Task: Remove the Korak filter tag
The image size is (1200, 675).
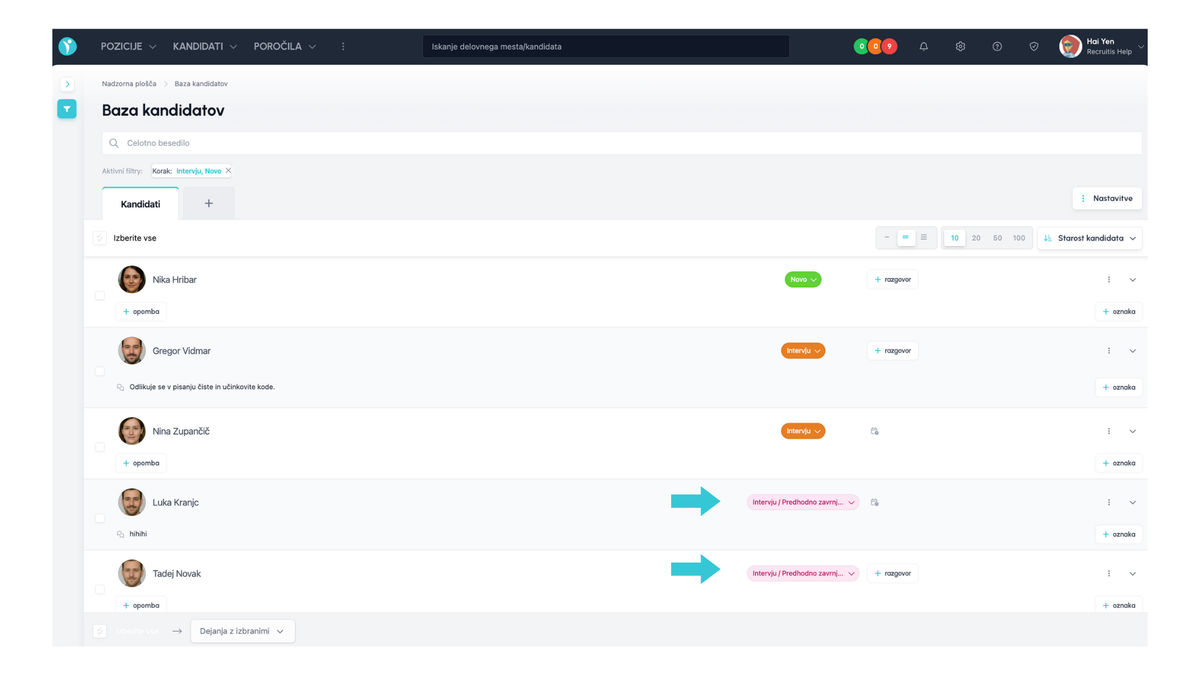Action: (228, 171)
